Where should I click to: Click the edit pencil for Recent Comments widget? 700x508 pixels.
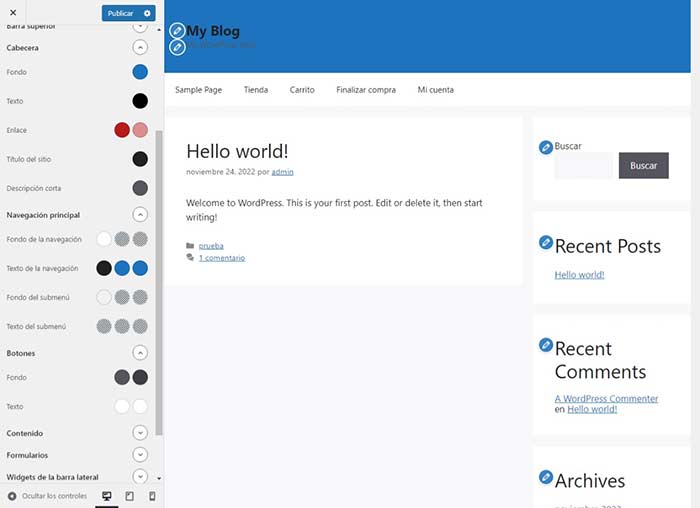pyautogui.click(x=545, y=345)
